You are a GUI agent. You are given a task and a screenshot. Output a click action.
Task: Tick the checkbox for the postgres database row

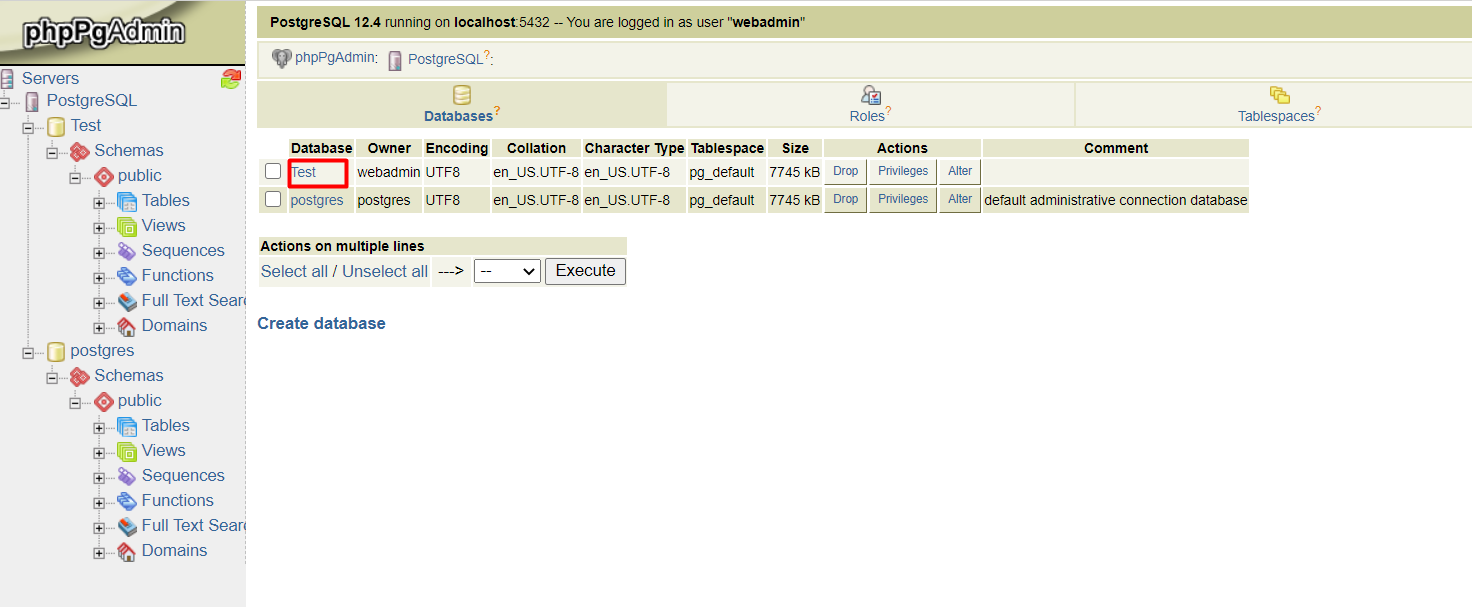273,199
